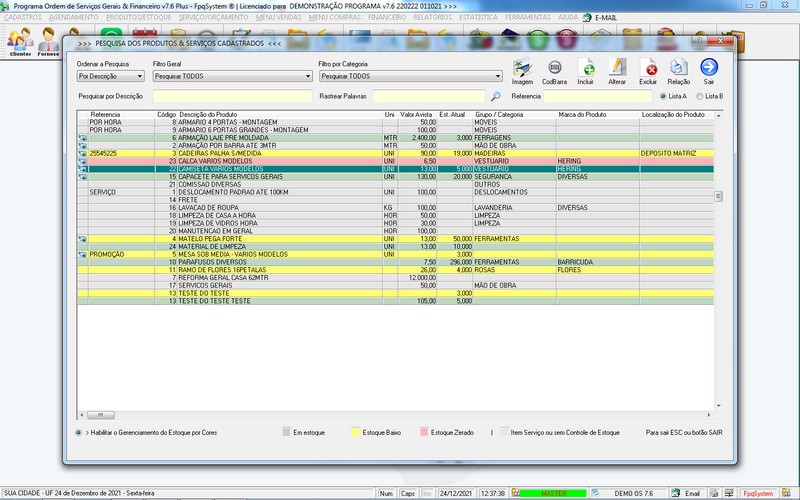Screen dimensions: 800x500
Task: Open the Filtro por Categoria dropdown
Action: (496, 76)
